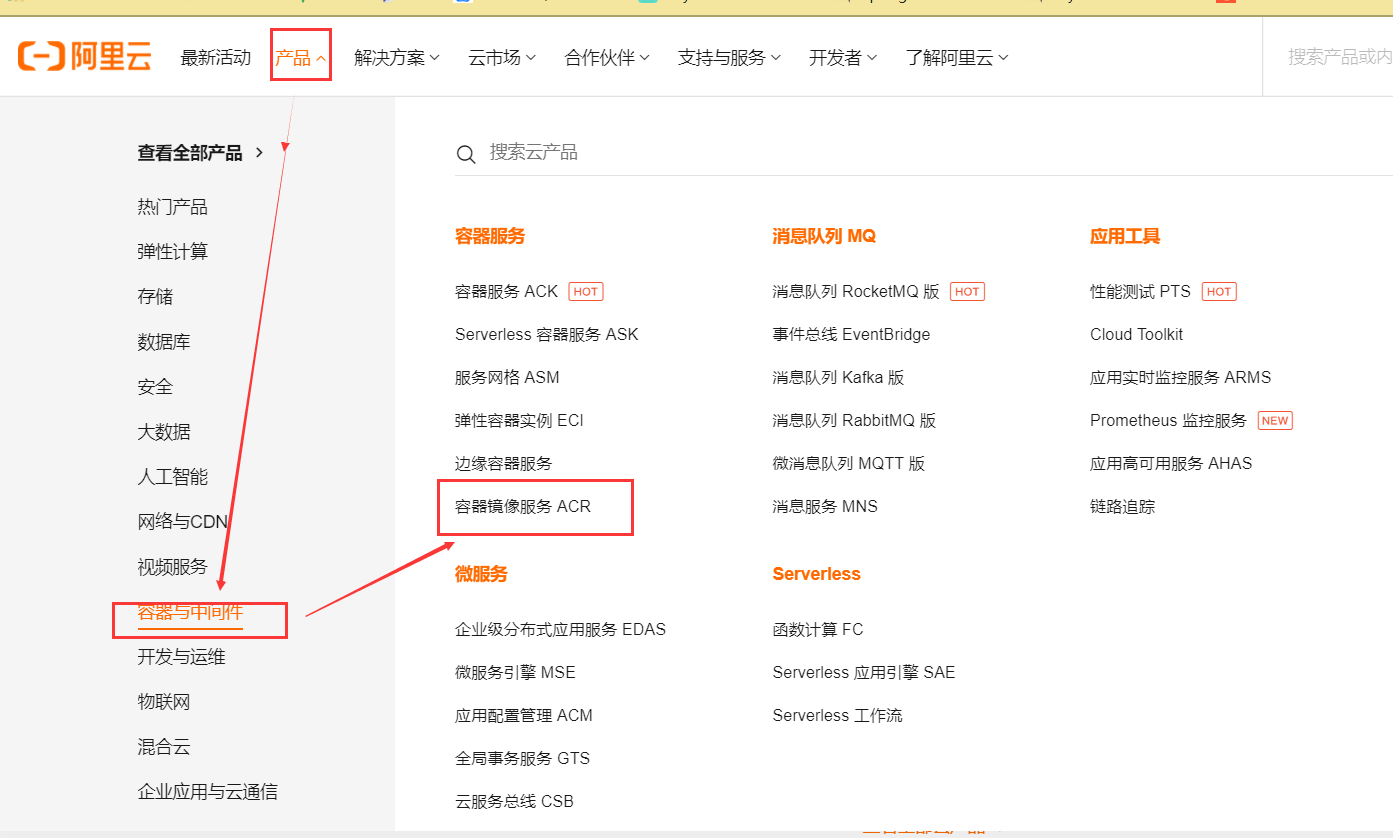1393x838 pixels.
Task: Select the 容器与中间件 category
Action: 190,612
